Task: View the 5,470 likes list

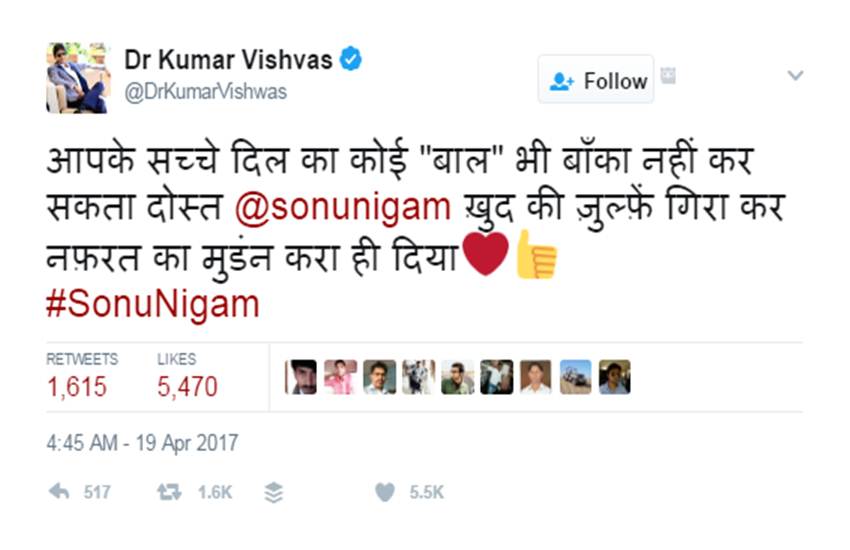Action: coord(187,387)
